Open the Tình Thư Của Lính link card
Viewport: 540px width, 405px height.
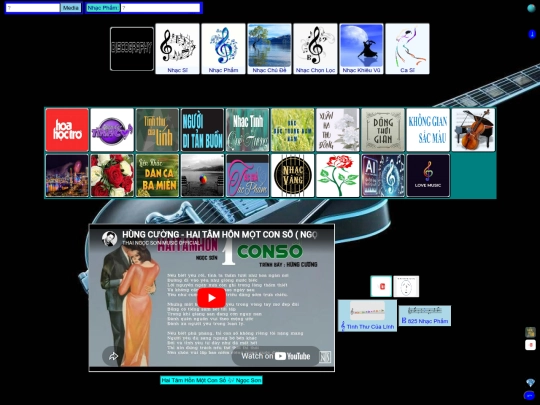367,316
